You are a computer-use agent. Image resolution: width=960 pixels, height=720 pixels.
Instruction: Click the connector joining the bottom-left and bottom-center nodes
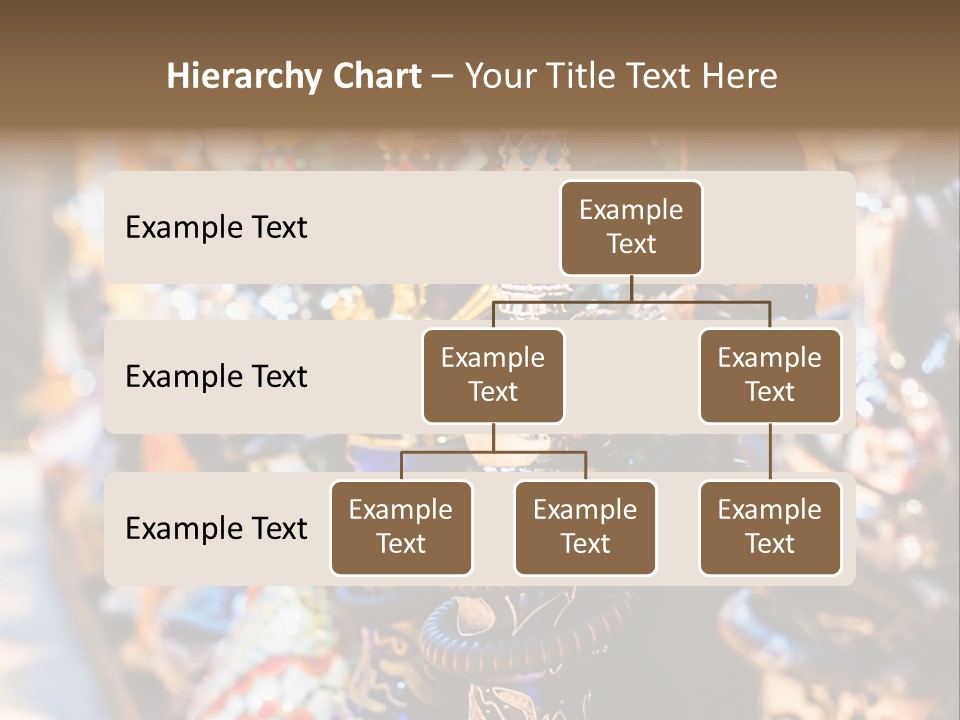click(493, 452)
